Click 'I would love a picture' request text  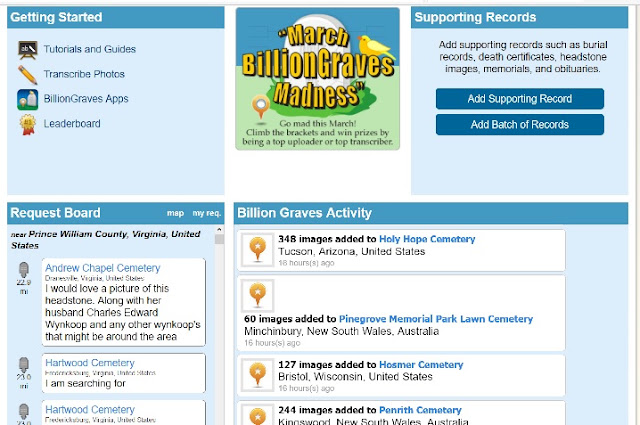(x=122, y=312)
